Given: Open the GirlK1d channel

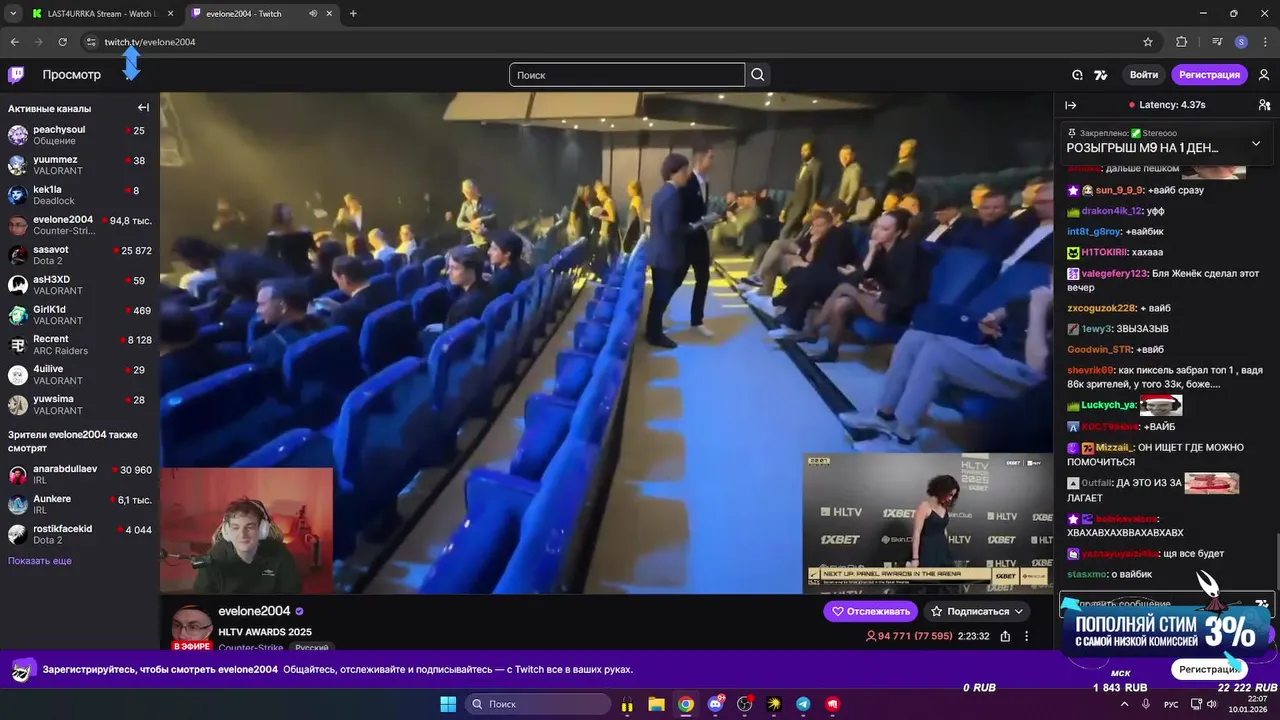Looking at the screenshot, I should click(80, 315).
